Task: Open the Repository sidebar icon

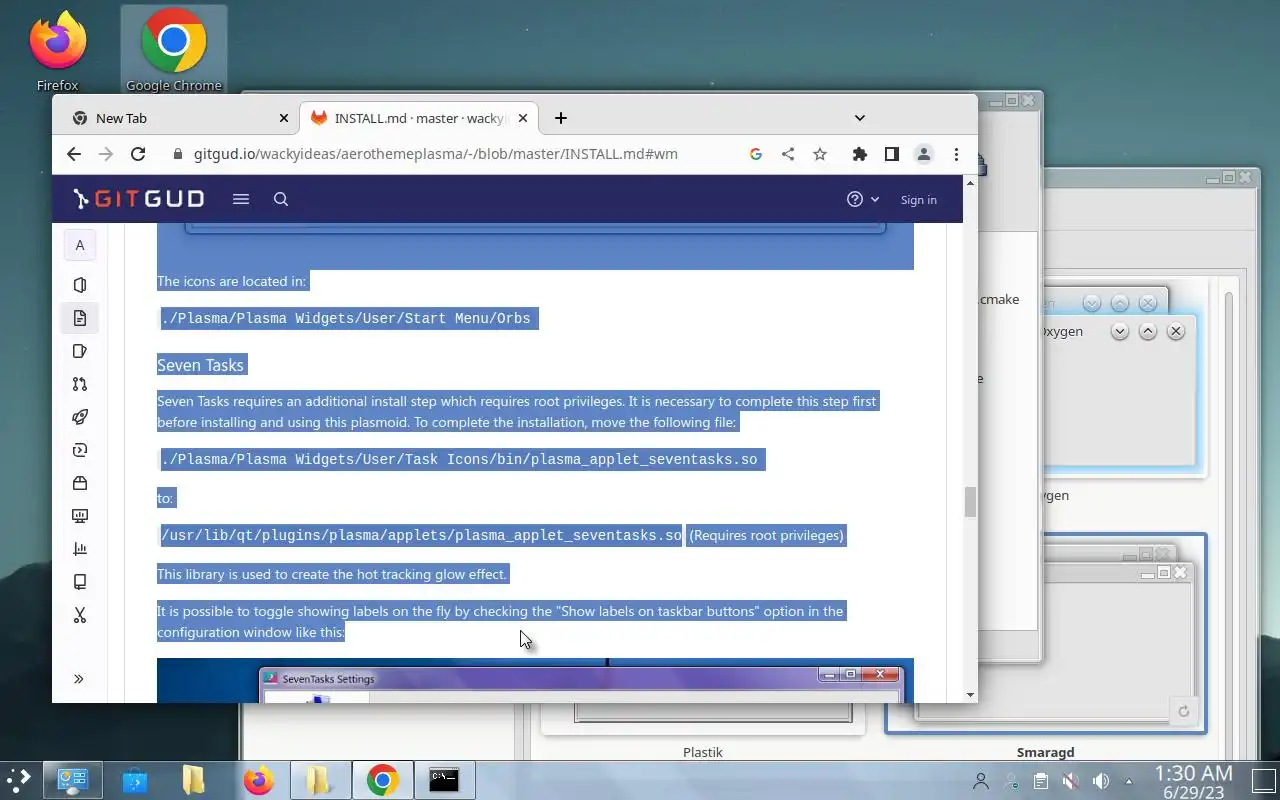Action: coord(80,318)
